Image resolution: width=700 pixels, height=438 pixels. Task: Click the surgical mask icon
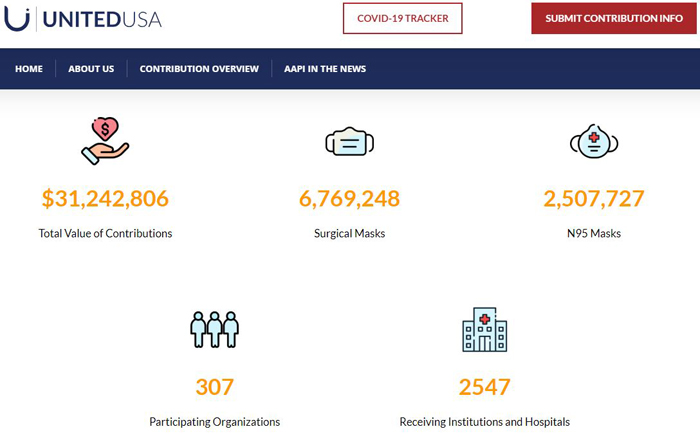[350, 142]
